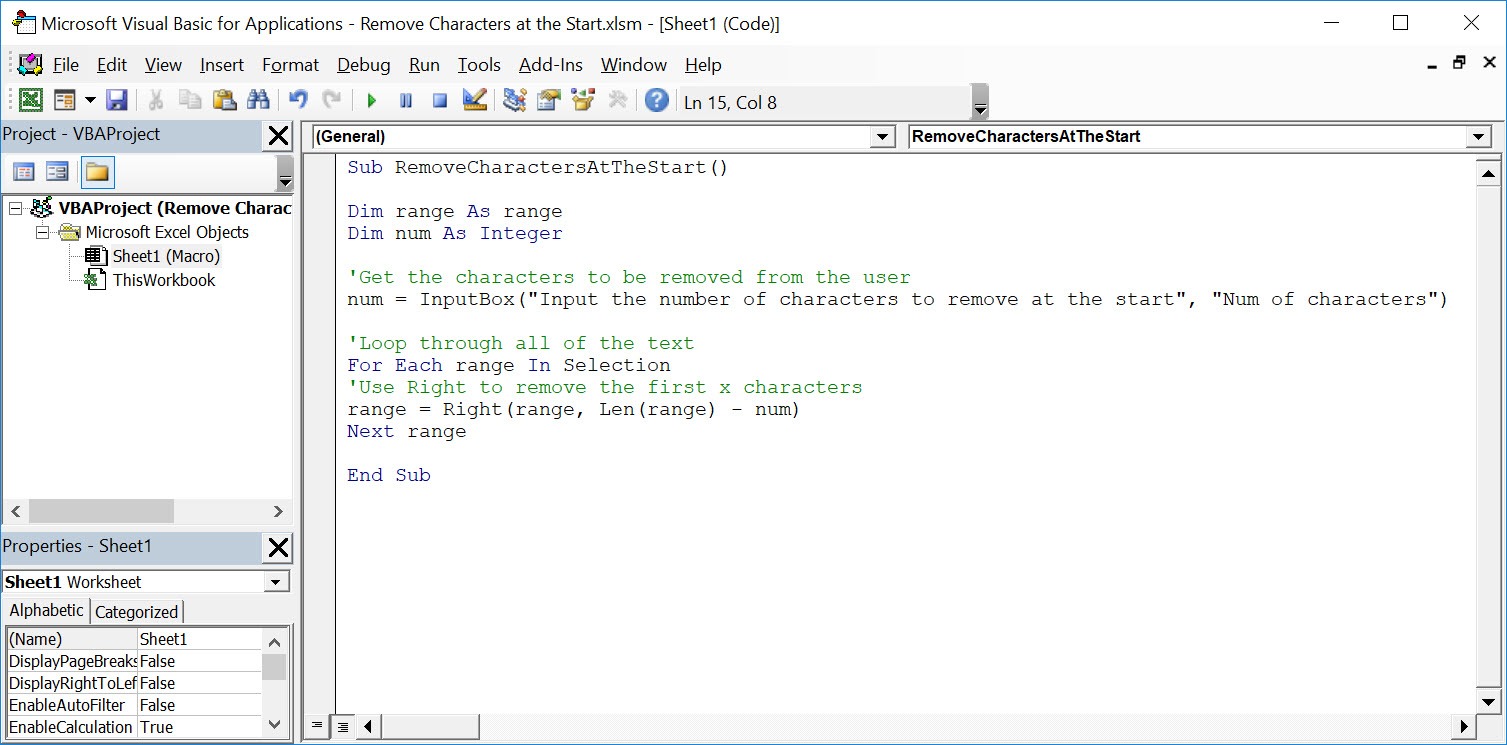This screenshot has width=1507, height=745.
Task: Open VBA Help question mark icon
Action: click(656, 101)
